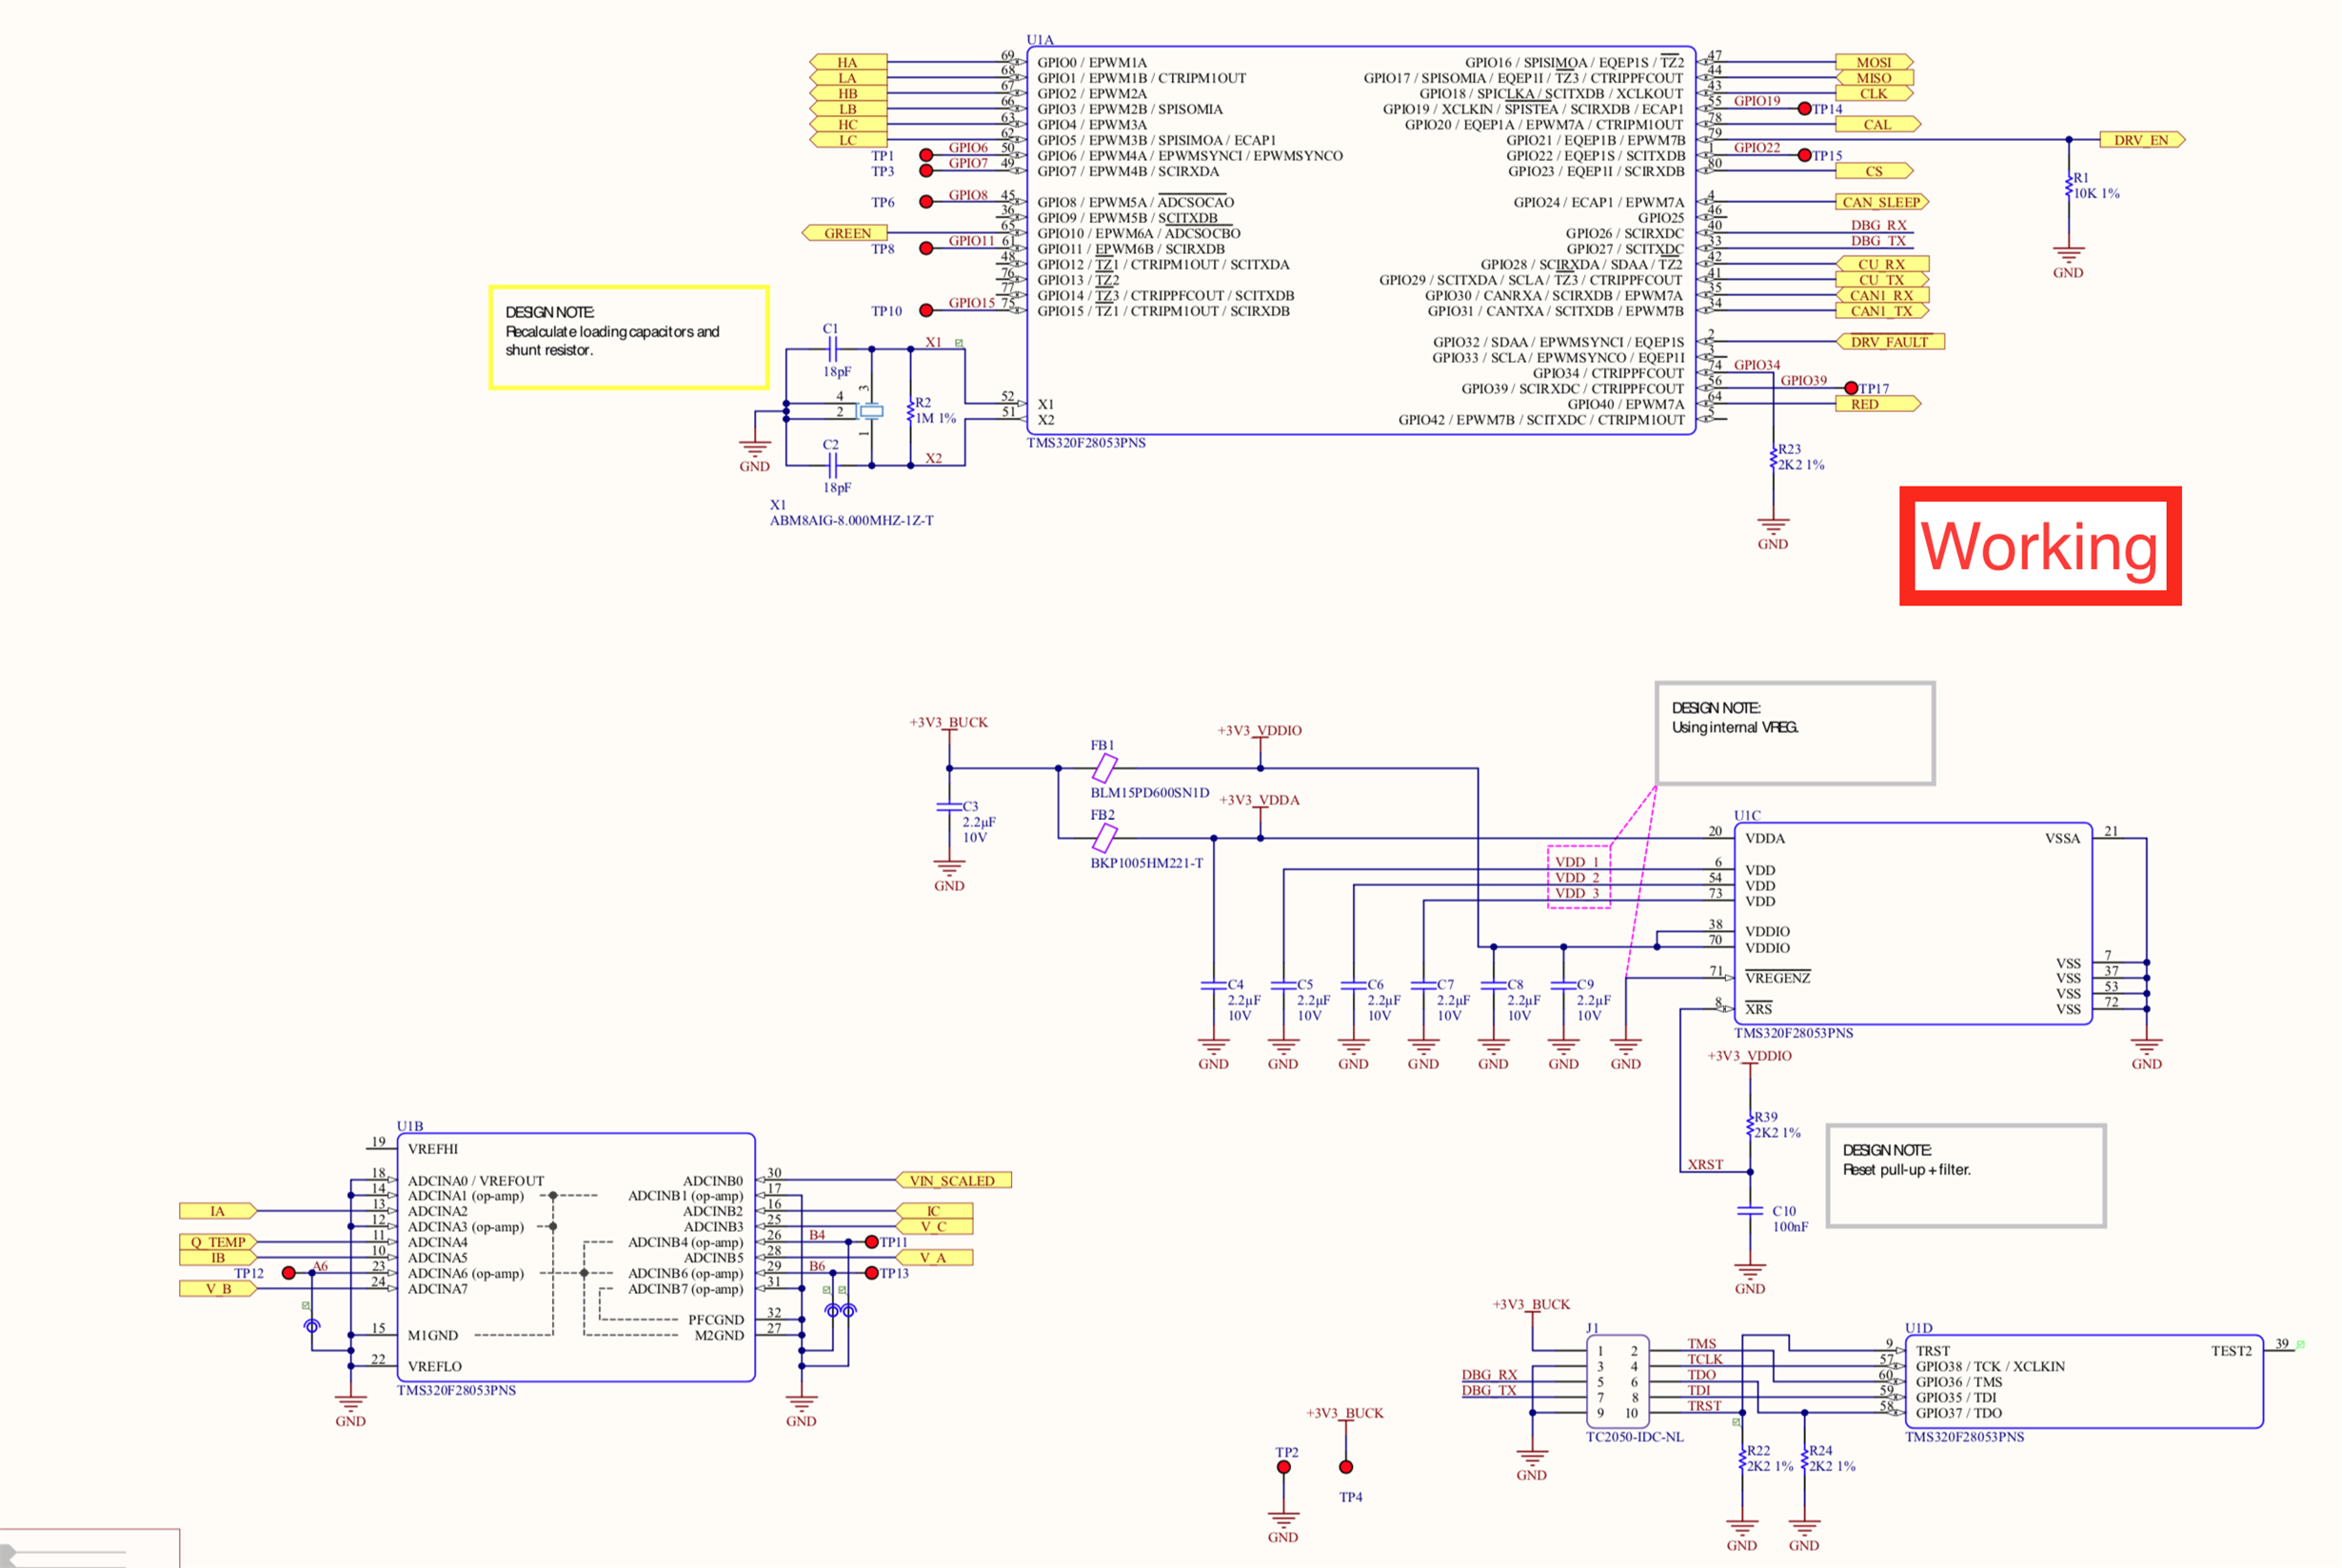The image size is (2342, 1568).
Task: Select the MISO port label
Action: coord(1874,78)
